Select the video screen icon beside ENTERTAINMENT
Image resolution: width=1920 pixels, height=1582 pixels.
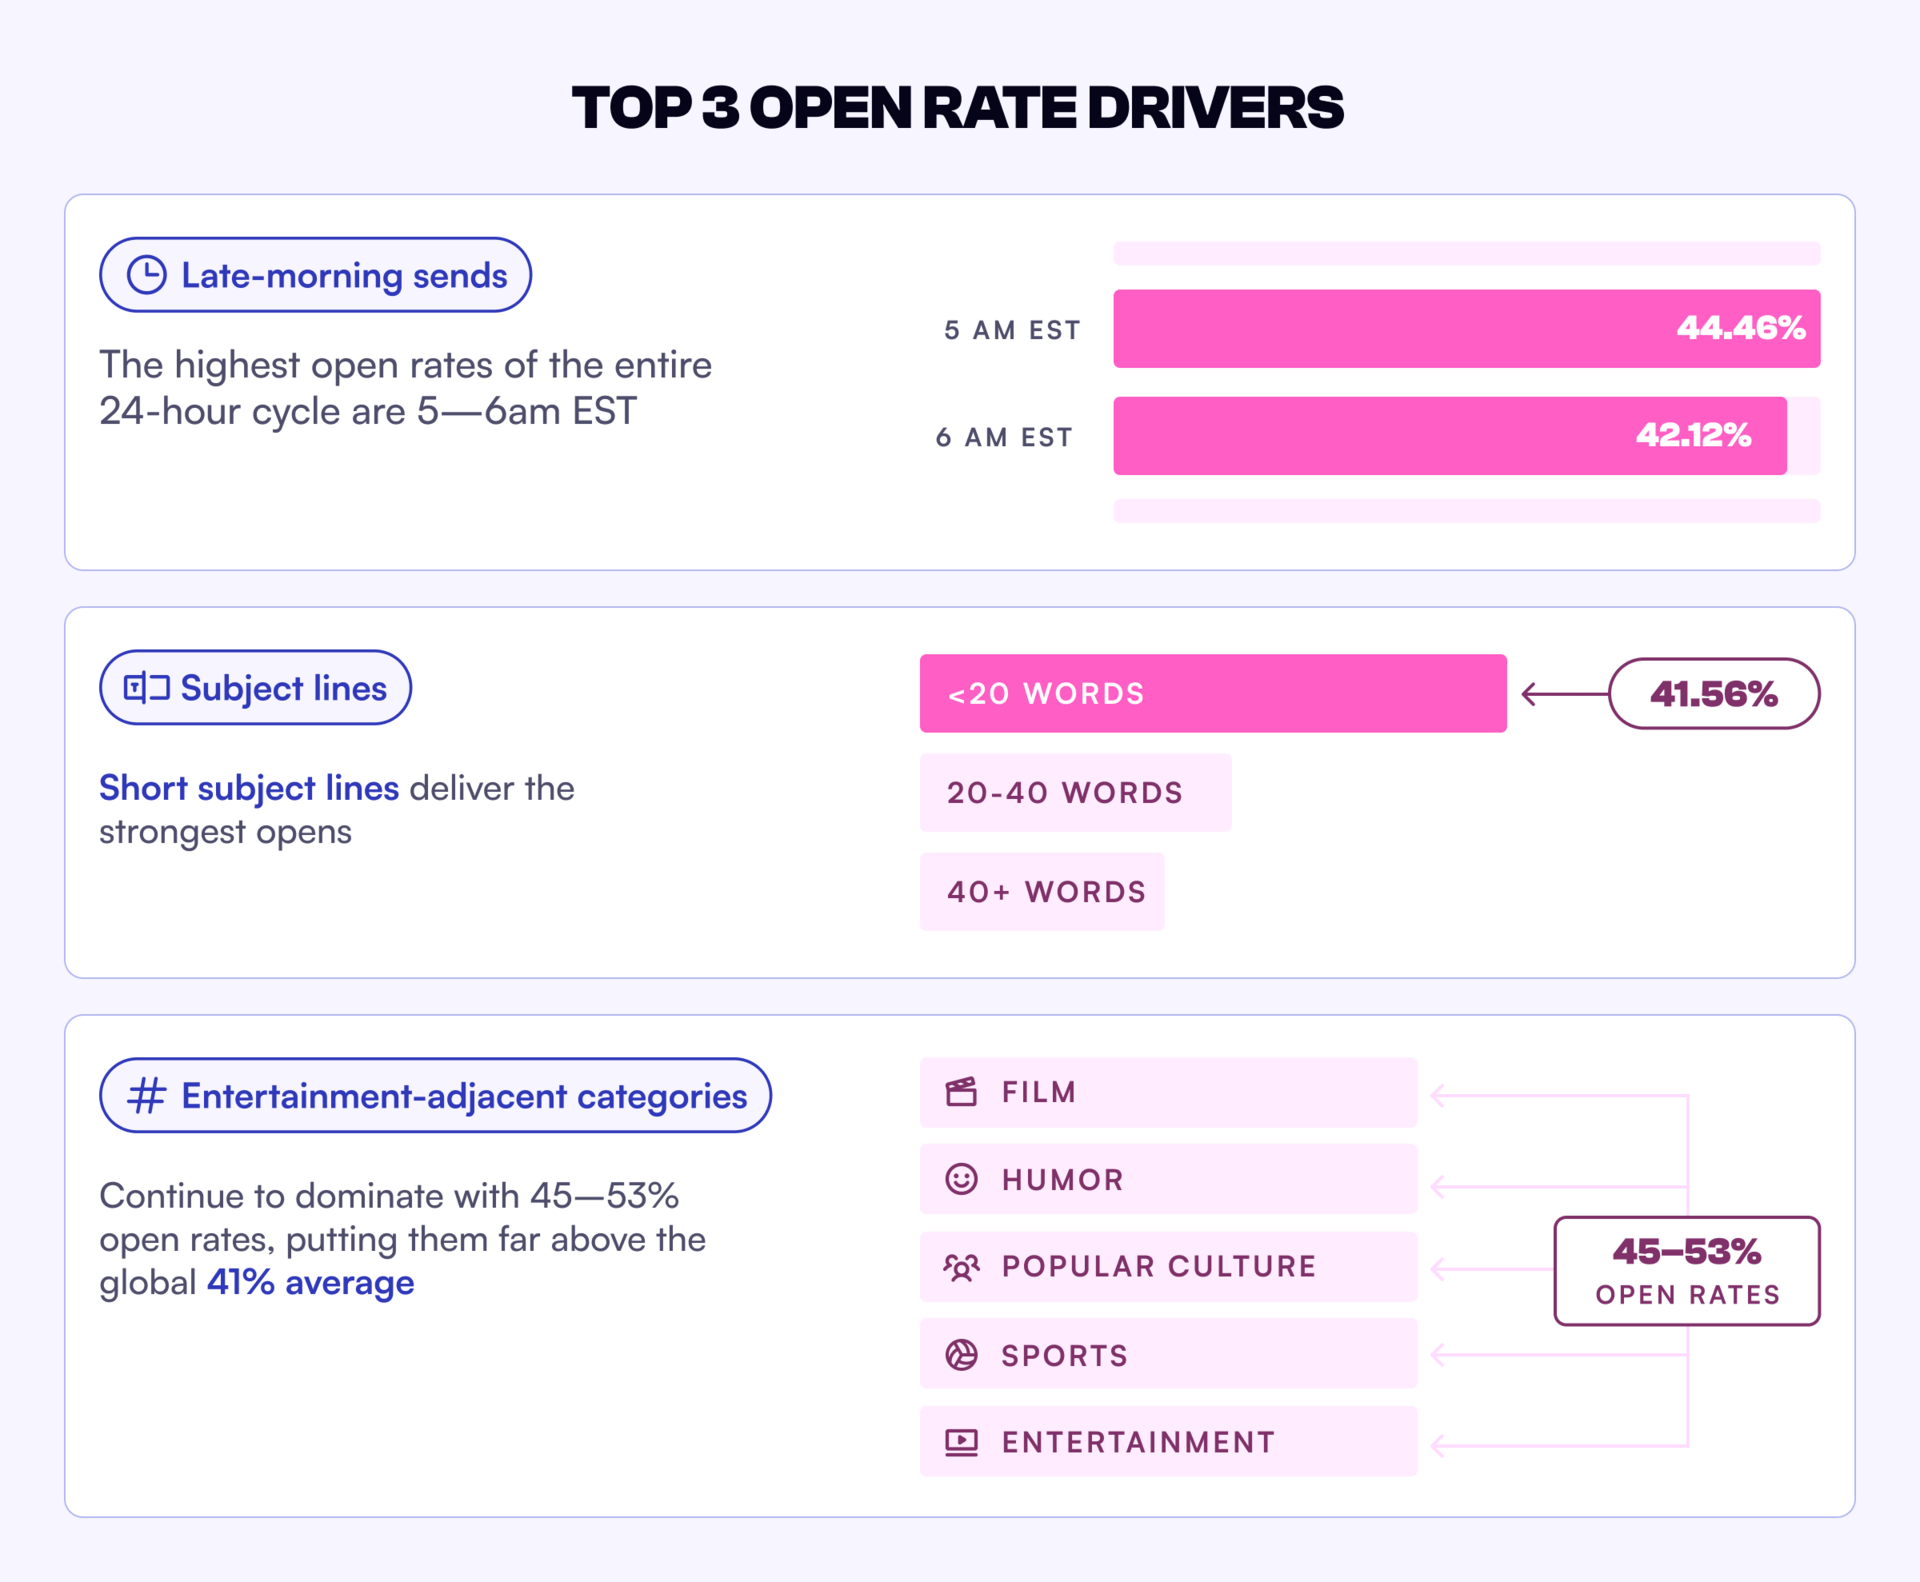(x=961, y=1441)
